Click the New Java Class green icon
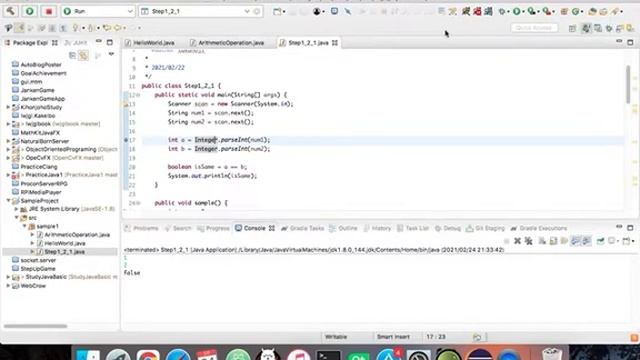640x360 pixels. coord(576,11)
